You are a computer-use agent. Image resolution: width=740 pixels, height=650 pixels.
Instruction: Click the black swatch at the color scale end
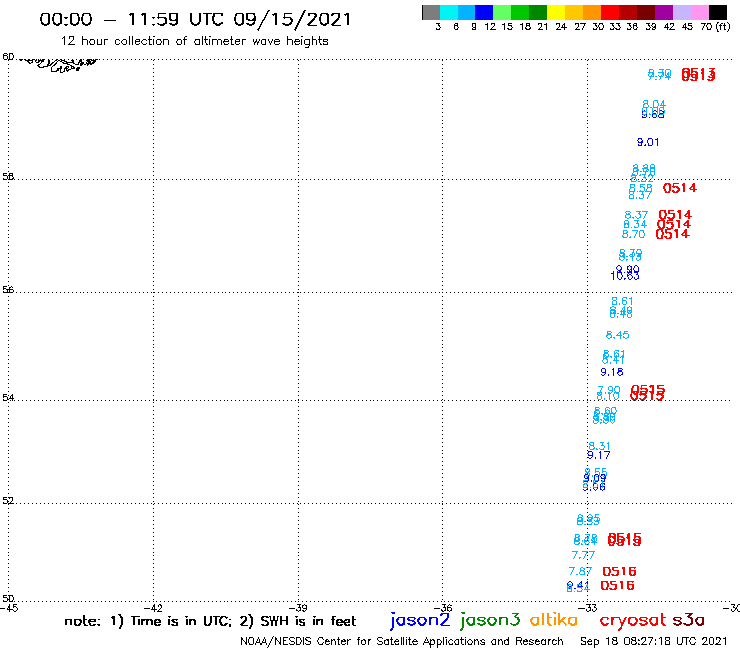tap(717, 12)
